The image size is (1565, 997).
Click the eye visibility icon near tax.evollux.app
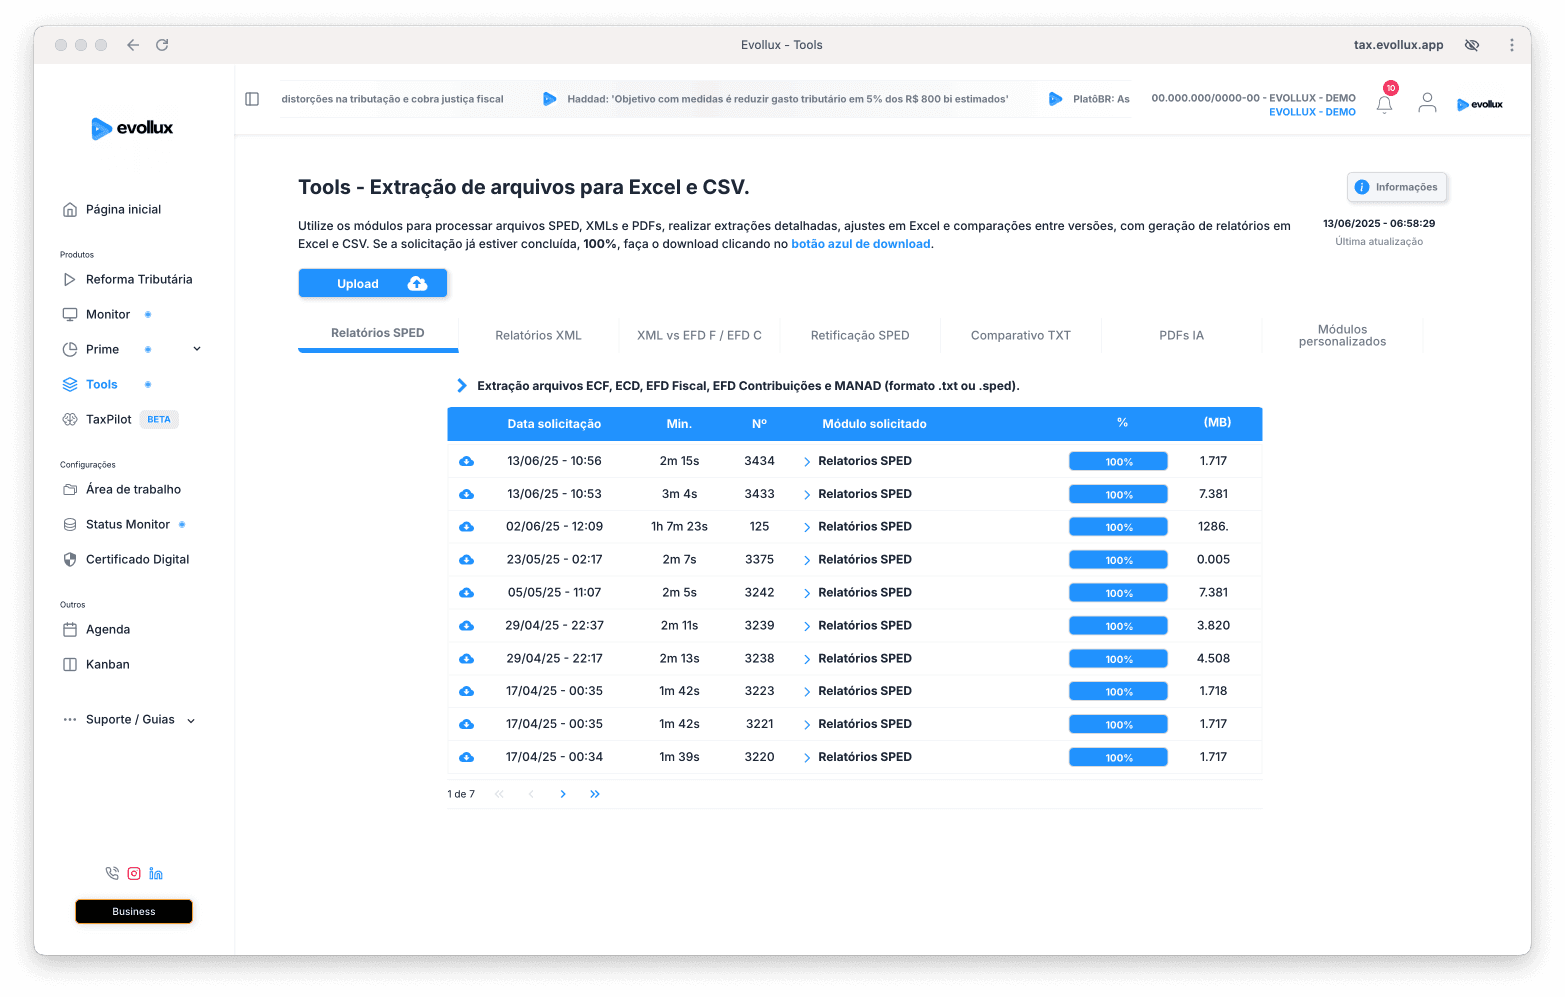(x=1471, y=44)
